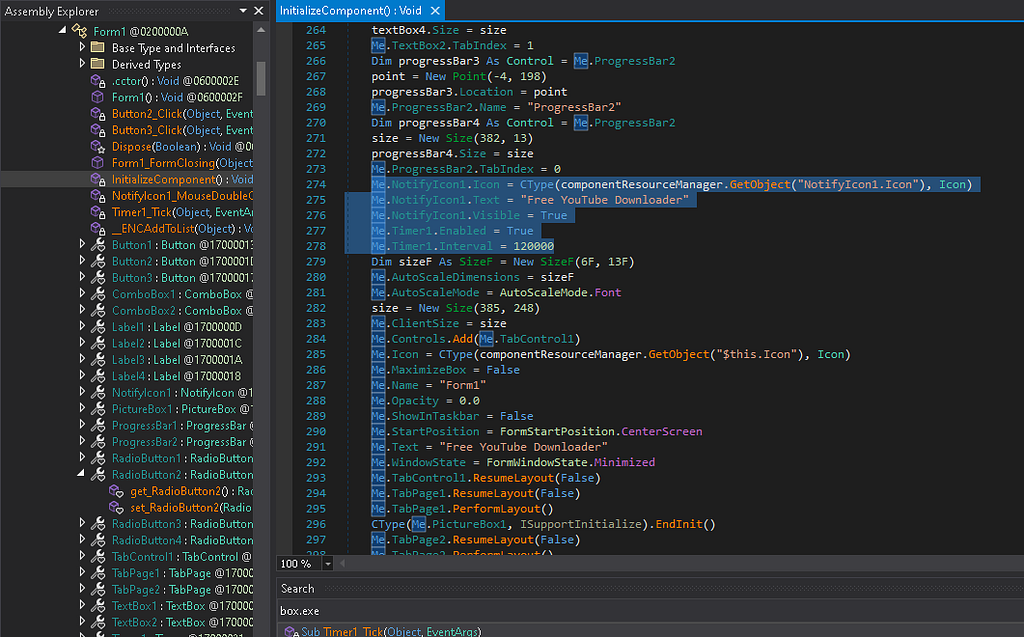This screenshot has width=1024, height=637.
Task: Click the wrench property icon for ComboBox1
Action: [98, 294]
